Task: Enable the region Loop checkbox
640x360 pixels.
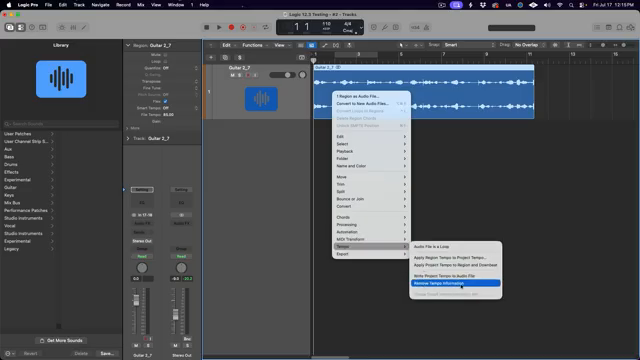Action: 165,61
